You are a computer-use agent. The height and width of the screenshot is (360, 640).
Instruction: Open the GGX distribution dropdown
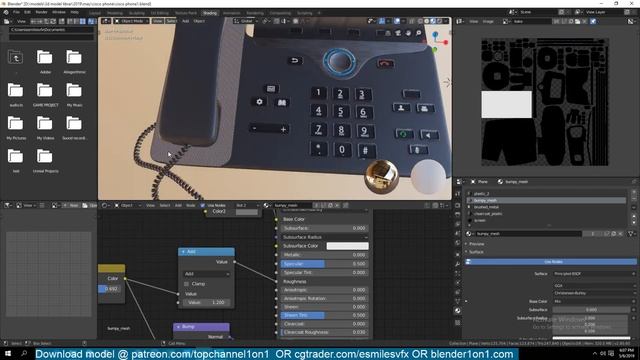594,286
